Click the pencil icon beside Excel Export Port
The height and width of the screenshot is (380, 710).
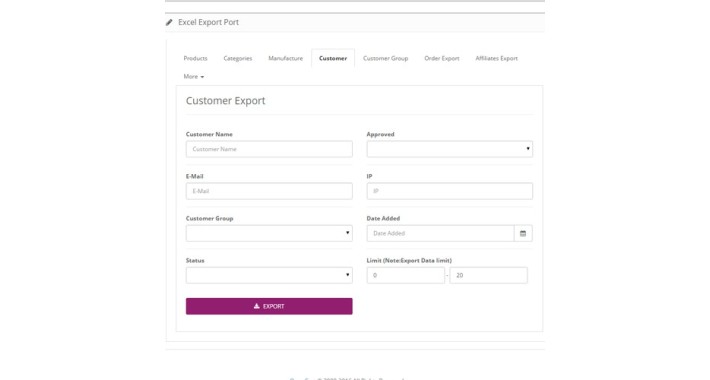(169, 22)
